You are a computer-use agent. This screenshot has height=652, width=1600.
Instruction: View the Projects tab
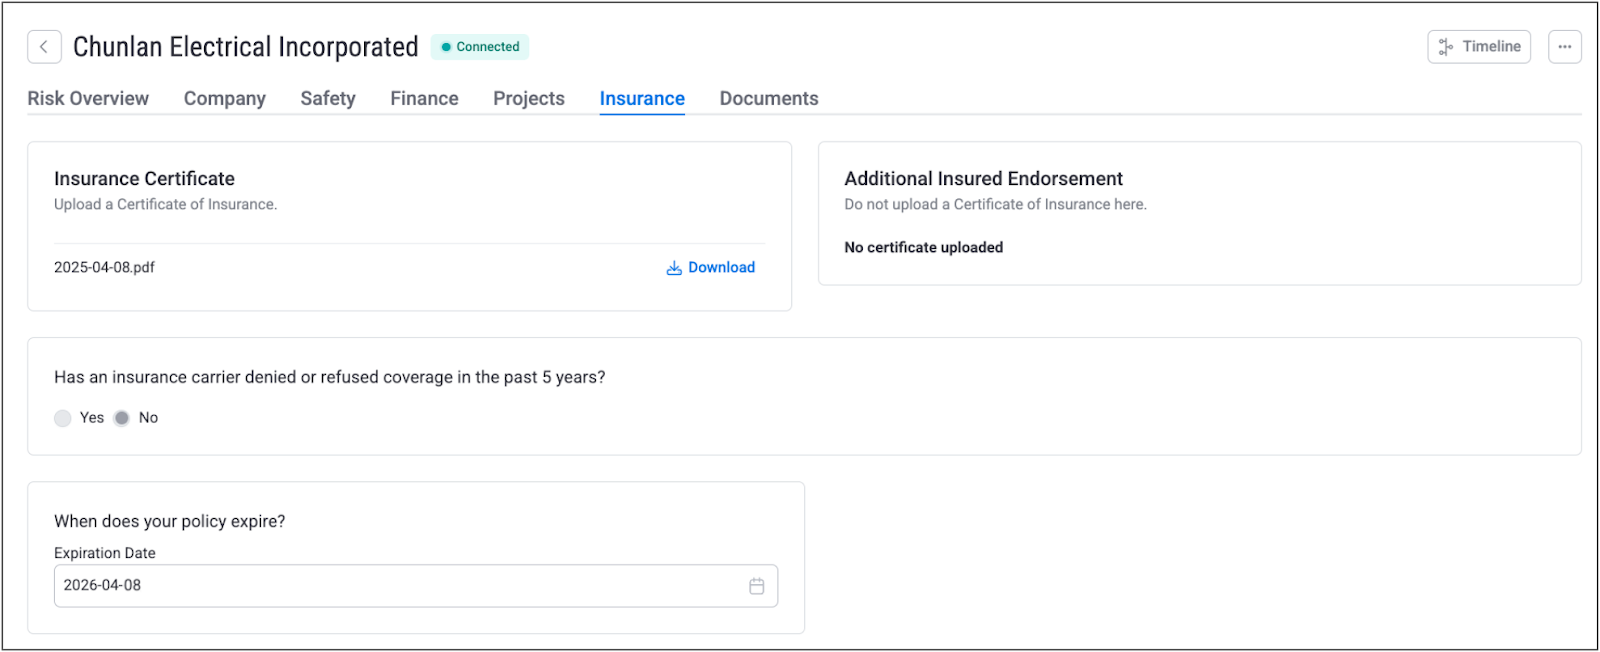(529, 99)
